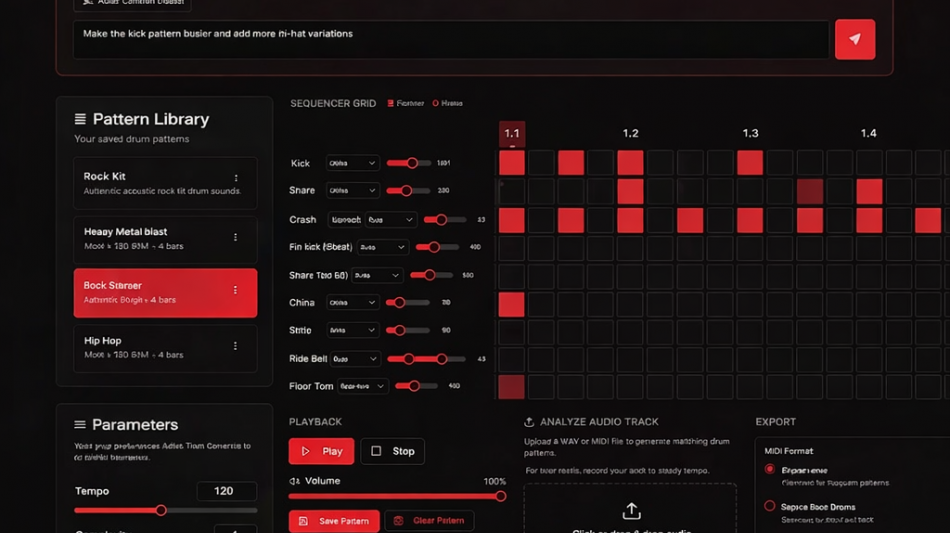Image resolution: width=950 pixels, height=533 pixels.
Task: Expand the Ride Bell sound dropdown
Action: (x=355, y=359)
